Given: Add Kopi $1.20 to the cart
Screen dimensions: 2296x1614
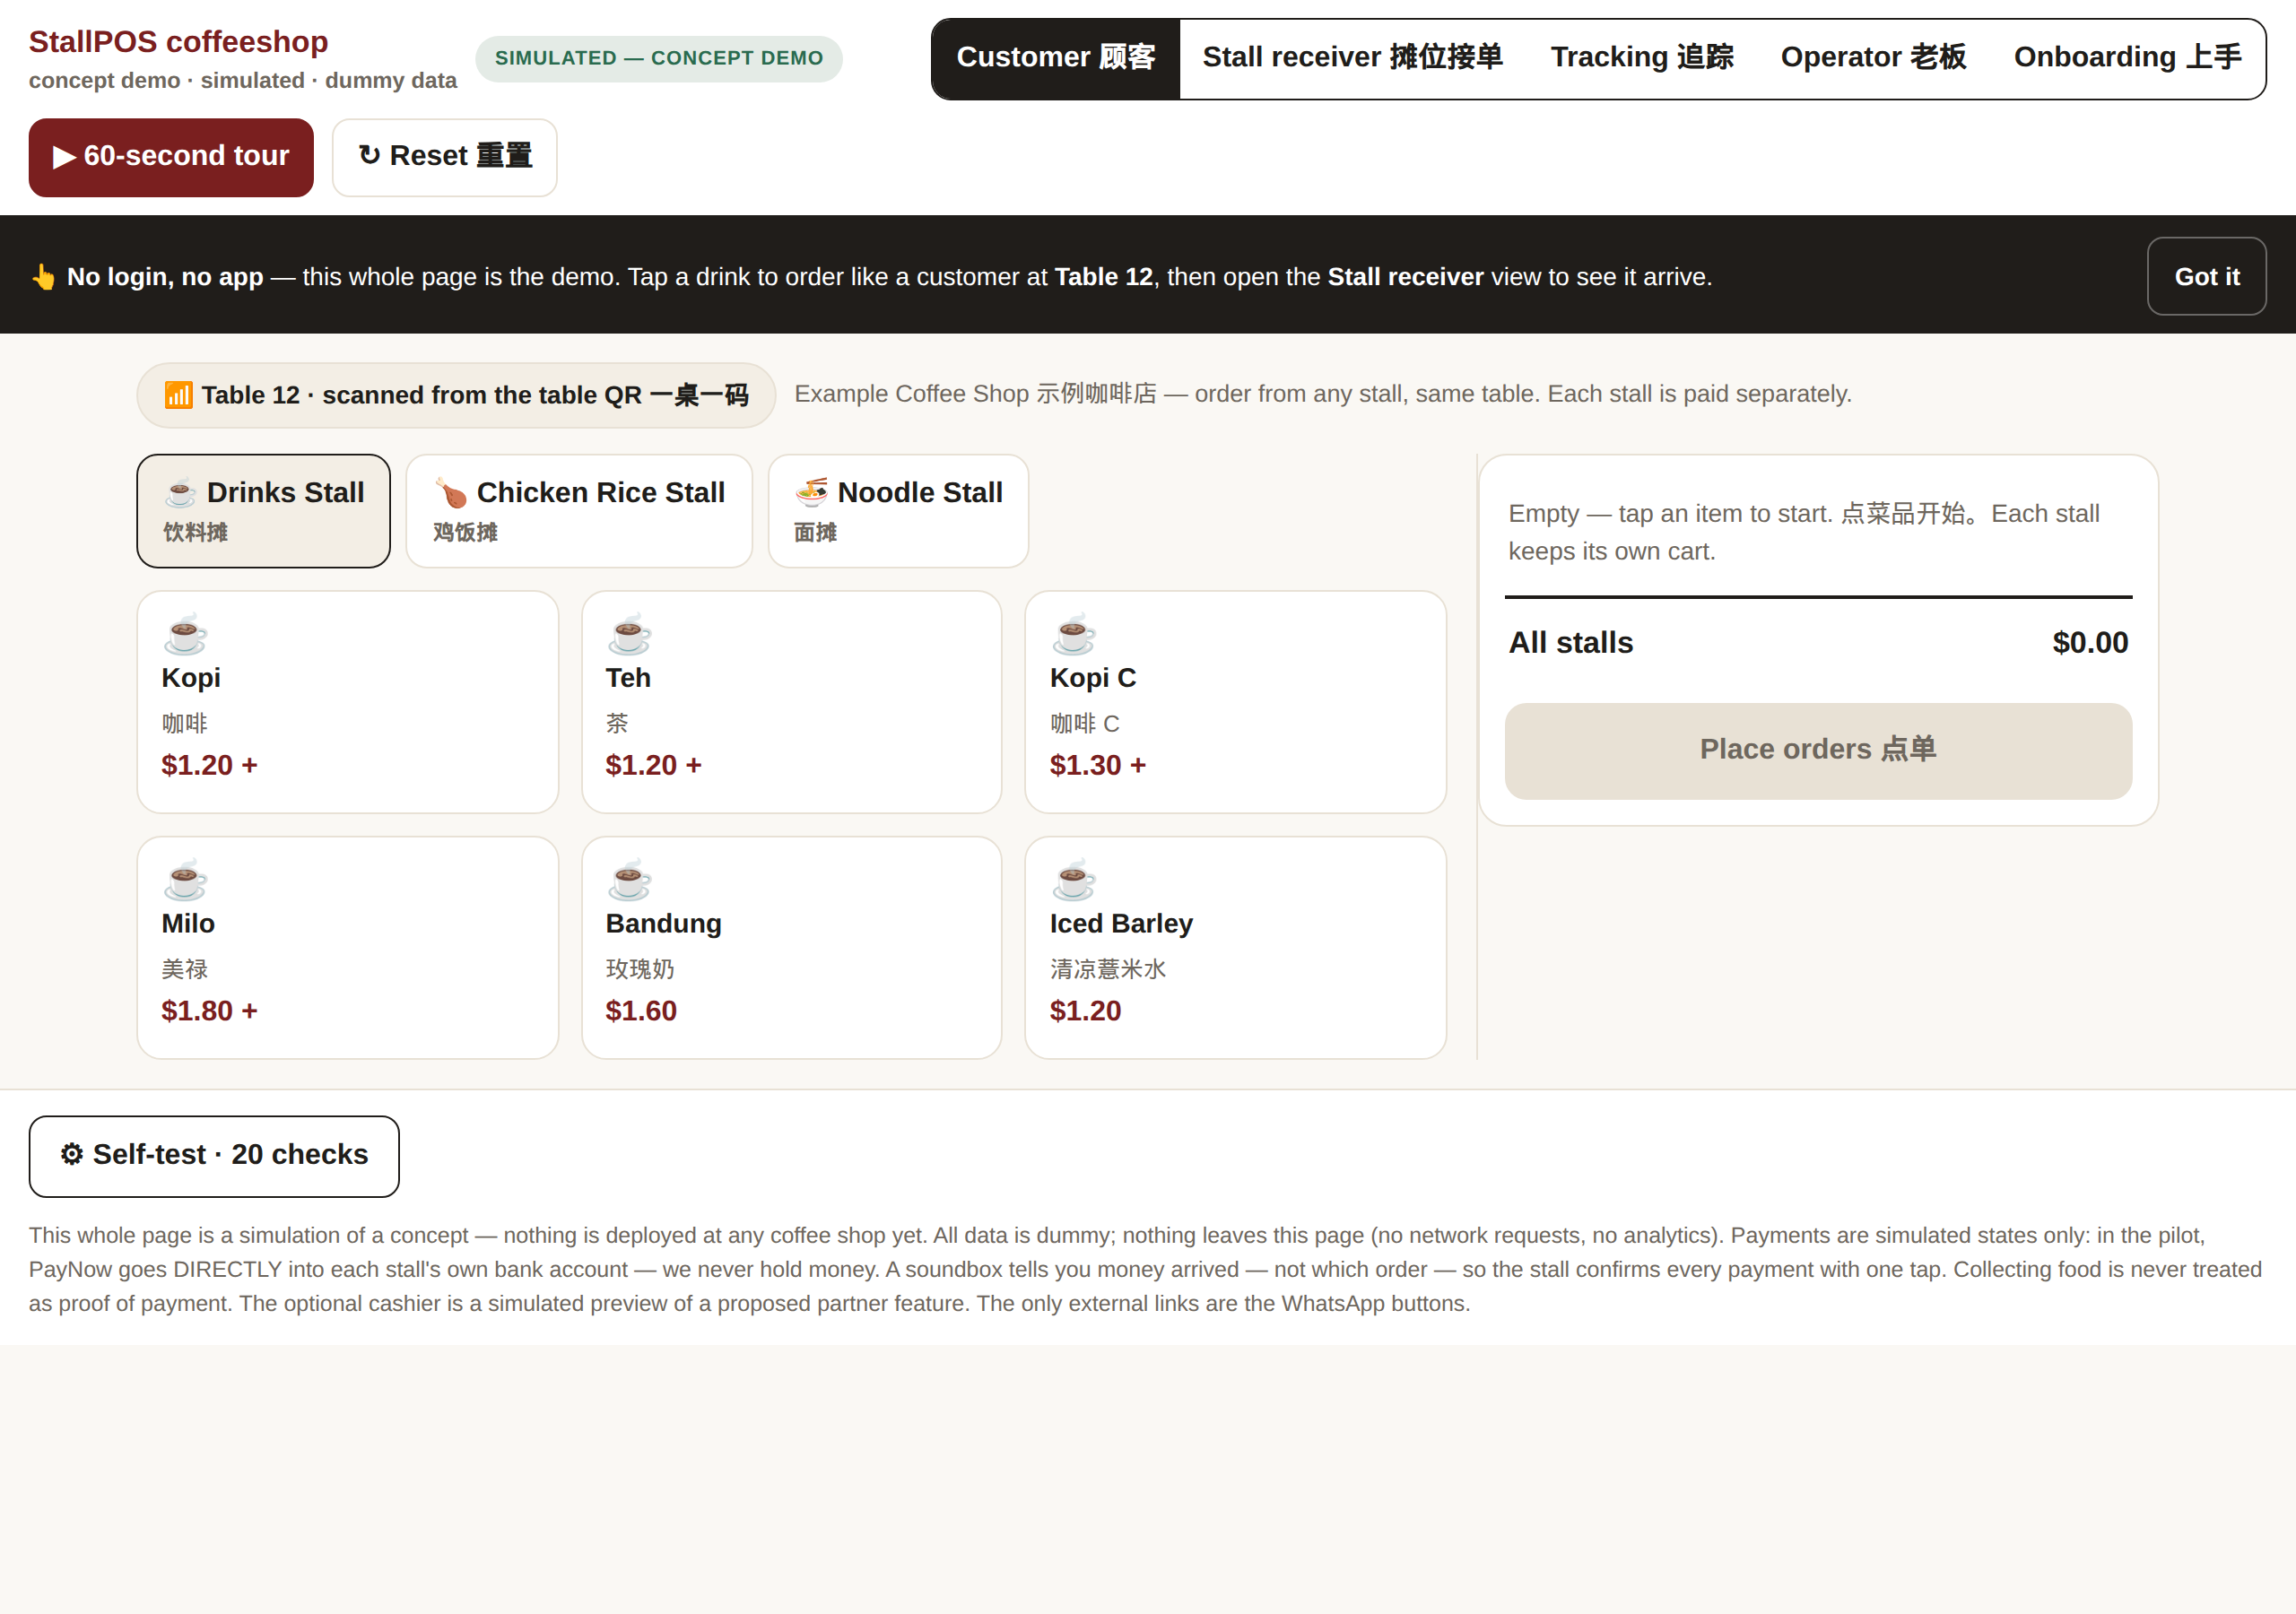Looking at the screenshot, I should pos(348,702).
